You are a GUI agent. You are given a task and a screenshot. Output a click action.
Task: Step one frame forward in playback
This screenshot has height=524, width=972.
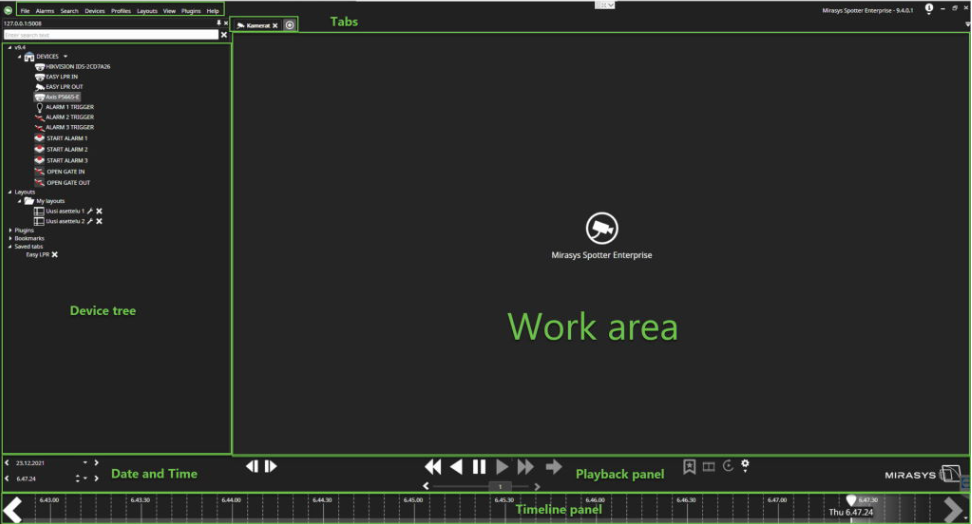(x=271, y=466)
